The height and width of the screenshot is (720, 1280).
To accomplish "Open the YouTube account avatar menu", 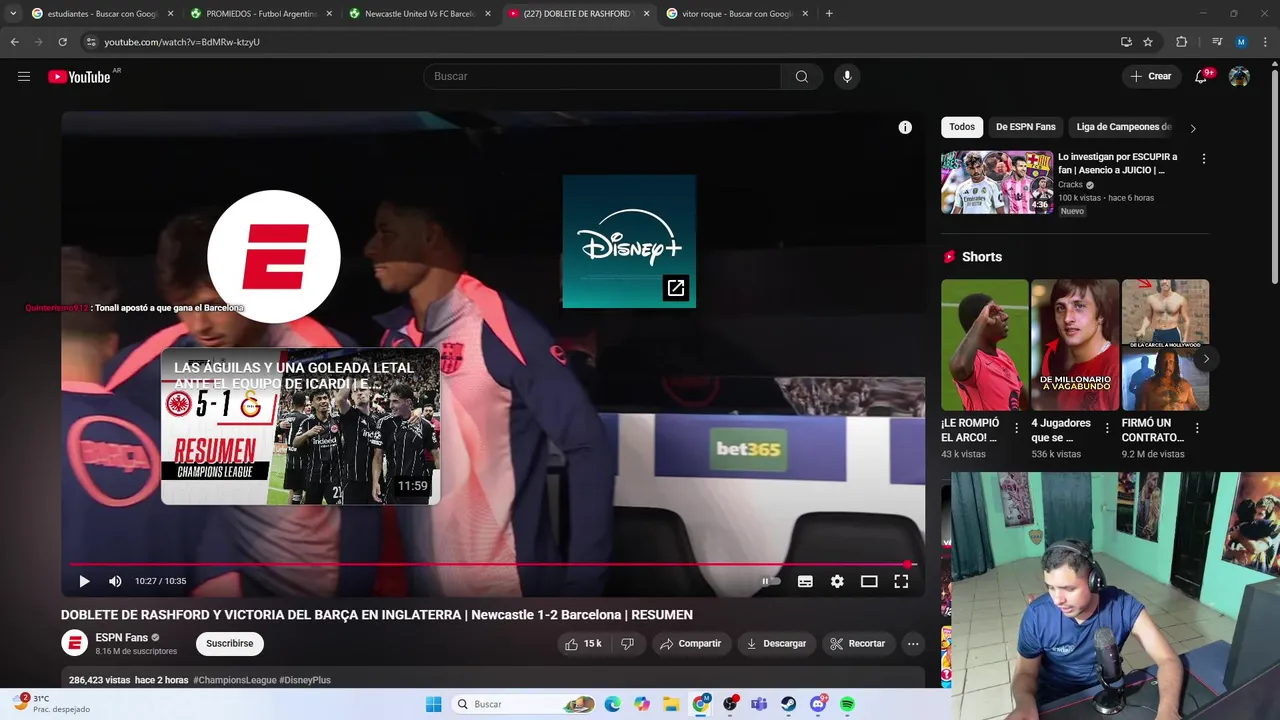I will coord(1239,77).
